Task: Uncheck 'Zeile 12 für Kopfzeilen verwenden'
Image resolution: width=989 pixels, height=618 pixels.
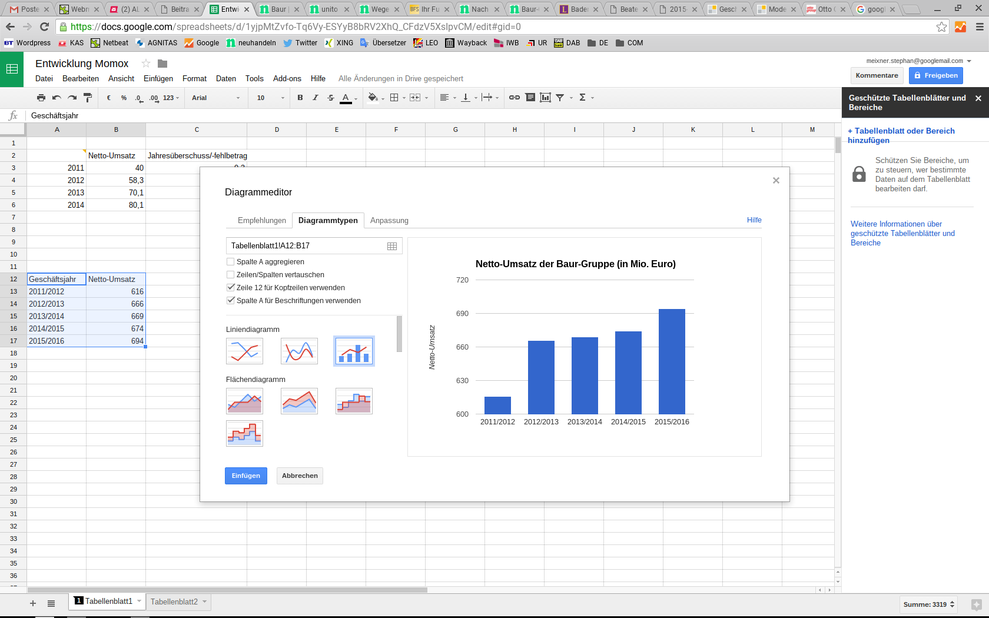Action: 230,287
